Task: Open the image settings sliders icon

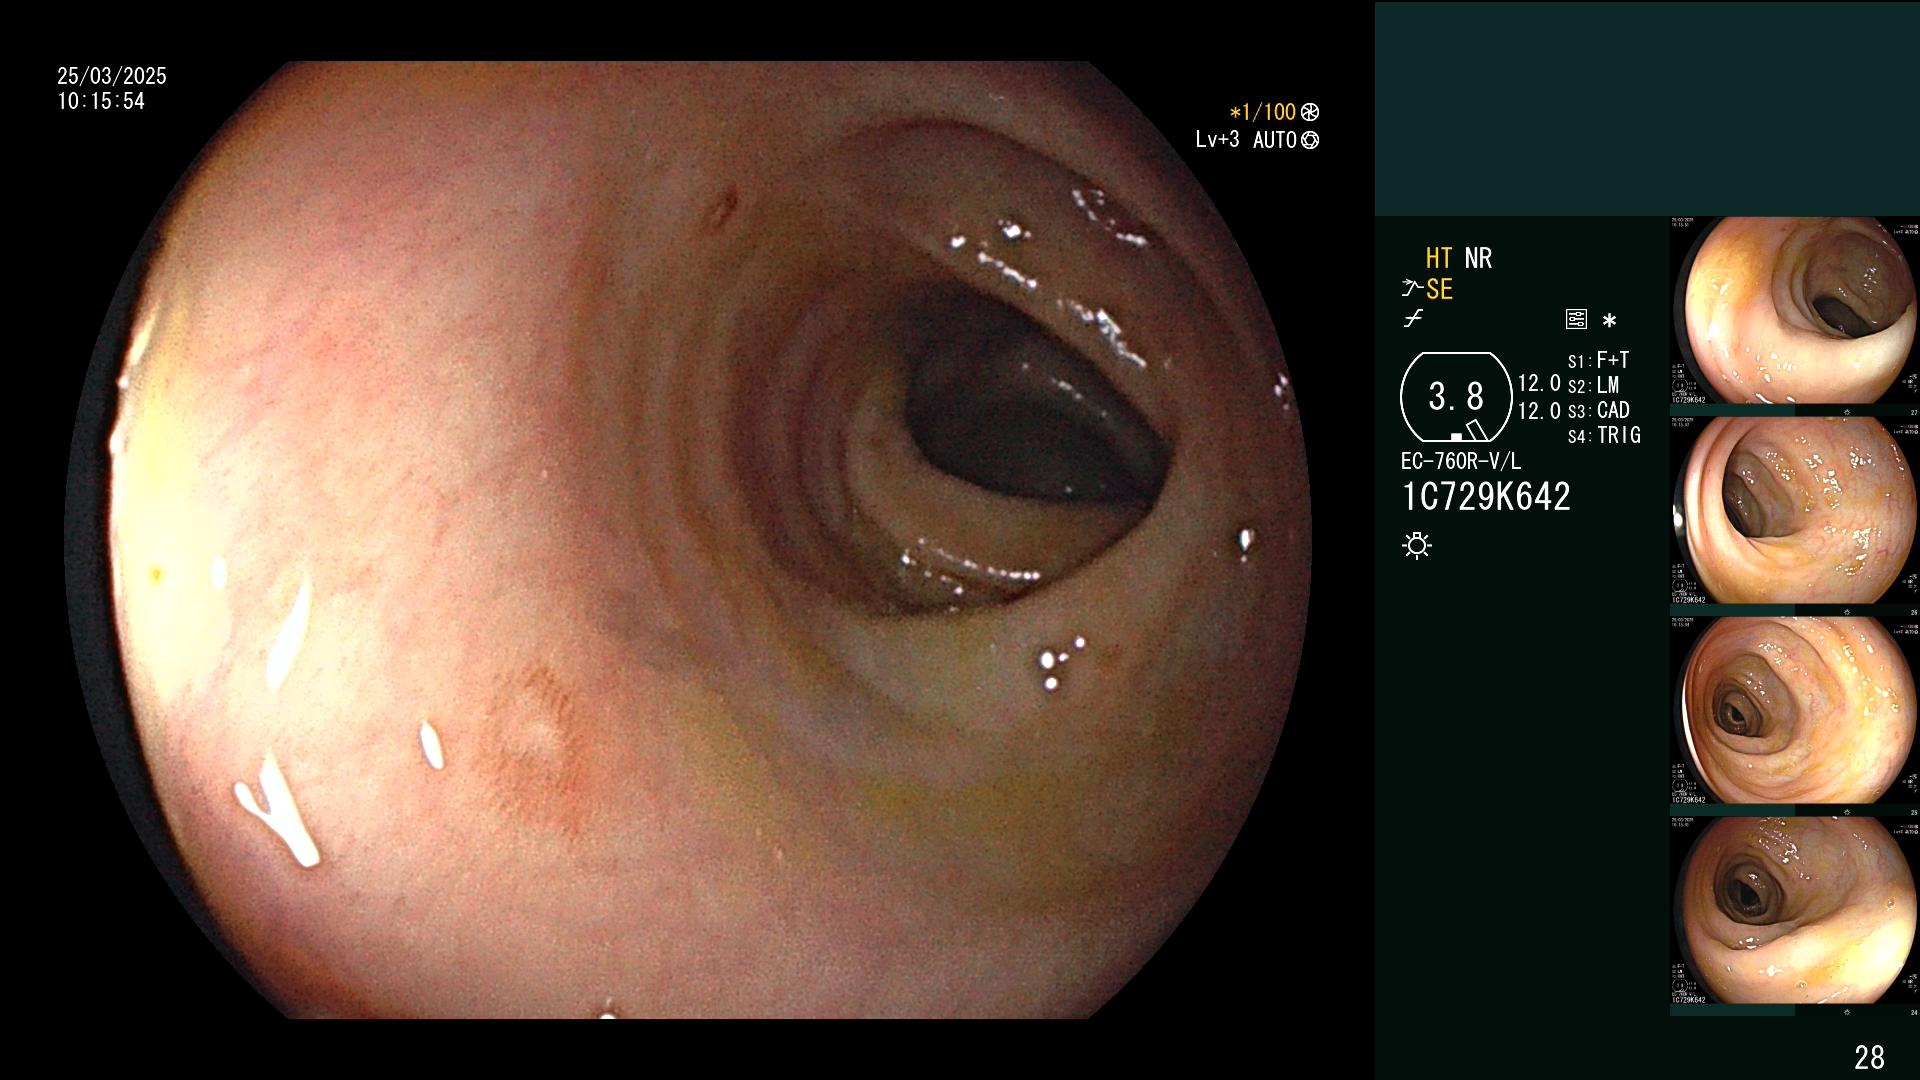Action: pos(1576,320)
